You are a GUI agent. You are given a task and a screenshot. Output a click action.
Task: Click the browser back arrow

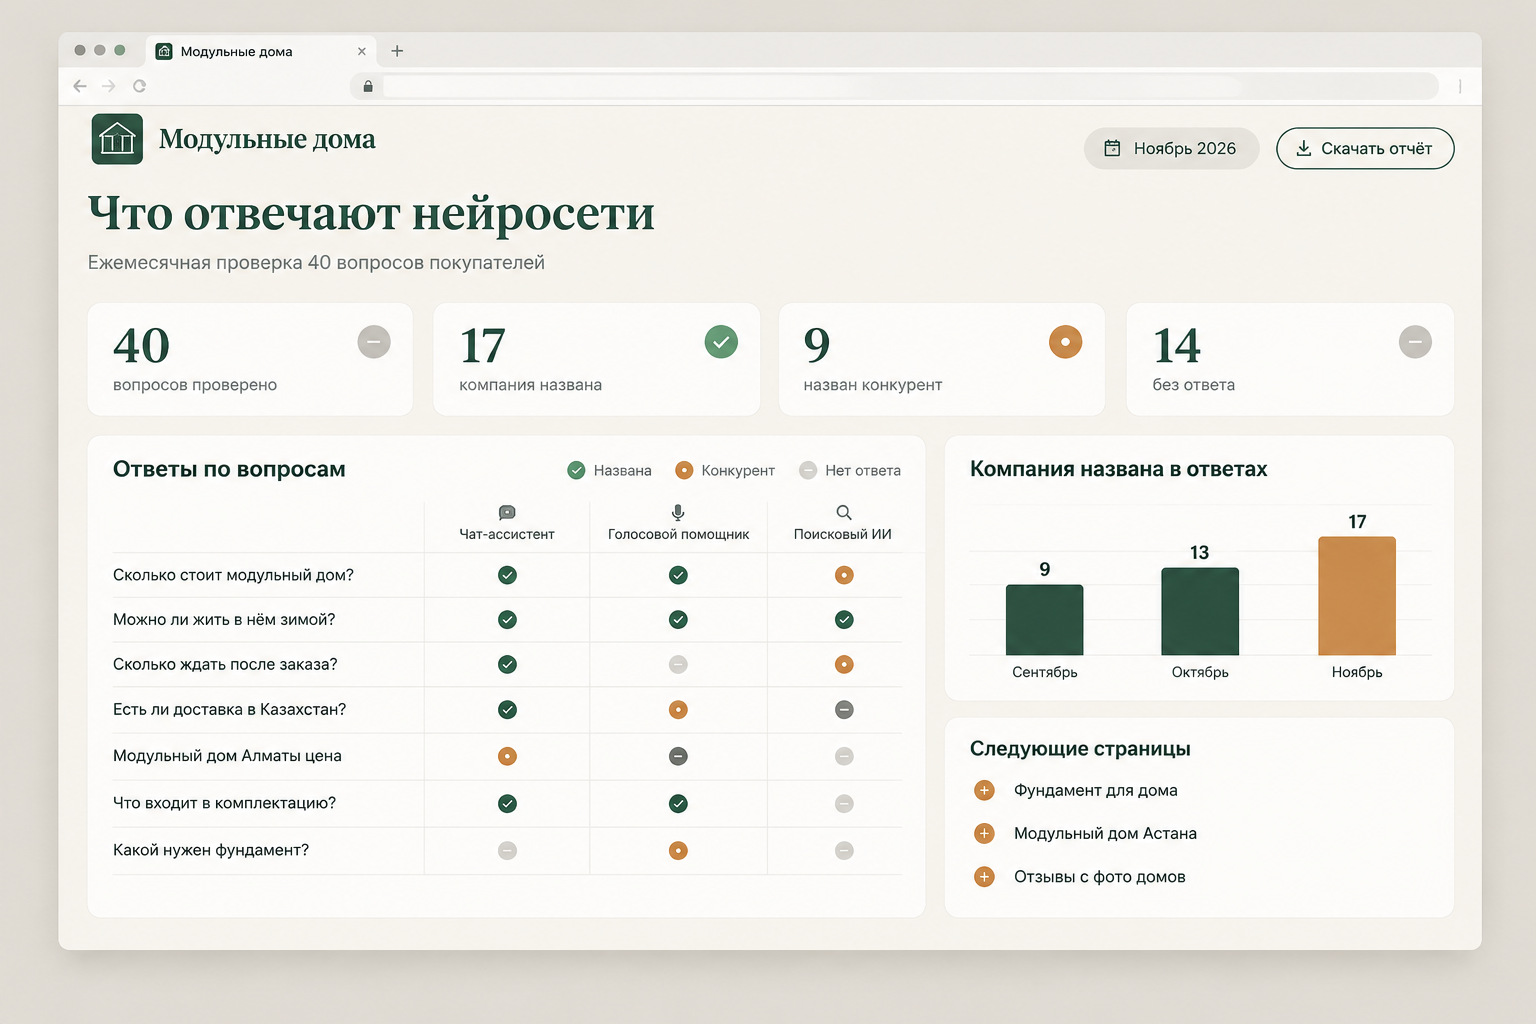(x=80, y=86)
